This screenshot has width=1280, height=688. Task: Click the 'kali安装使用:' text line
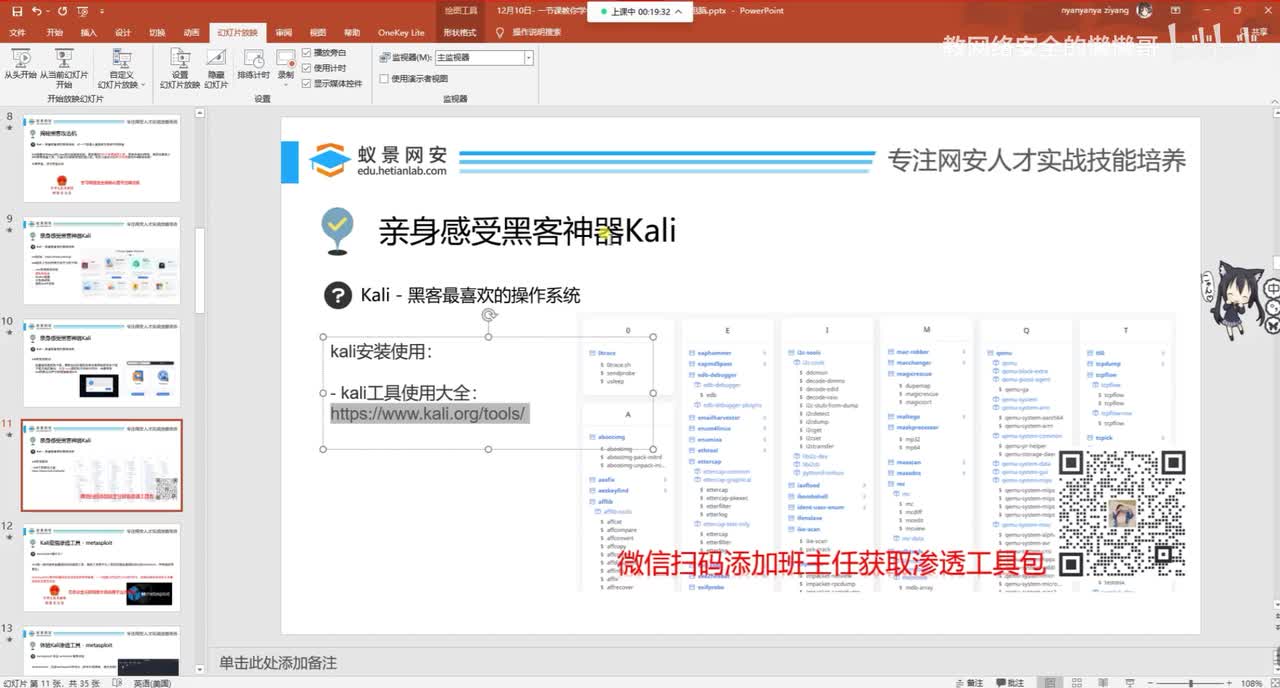[381, 352]
